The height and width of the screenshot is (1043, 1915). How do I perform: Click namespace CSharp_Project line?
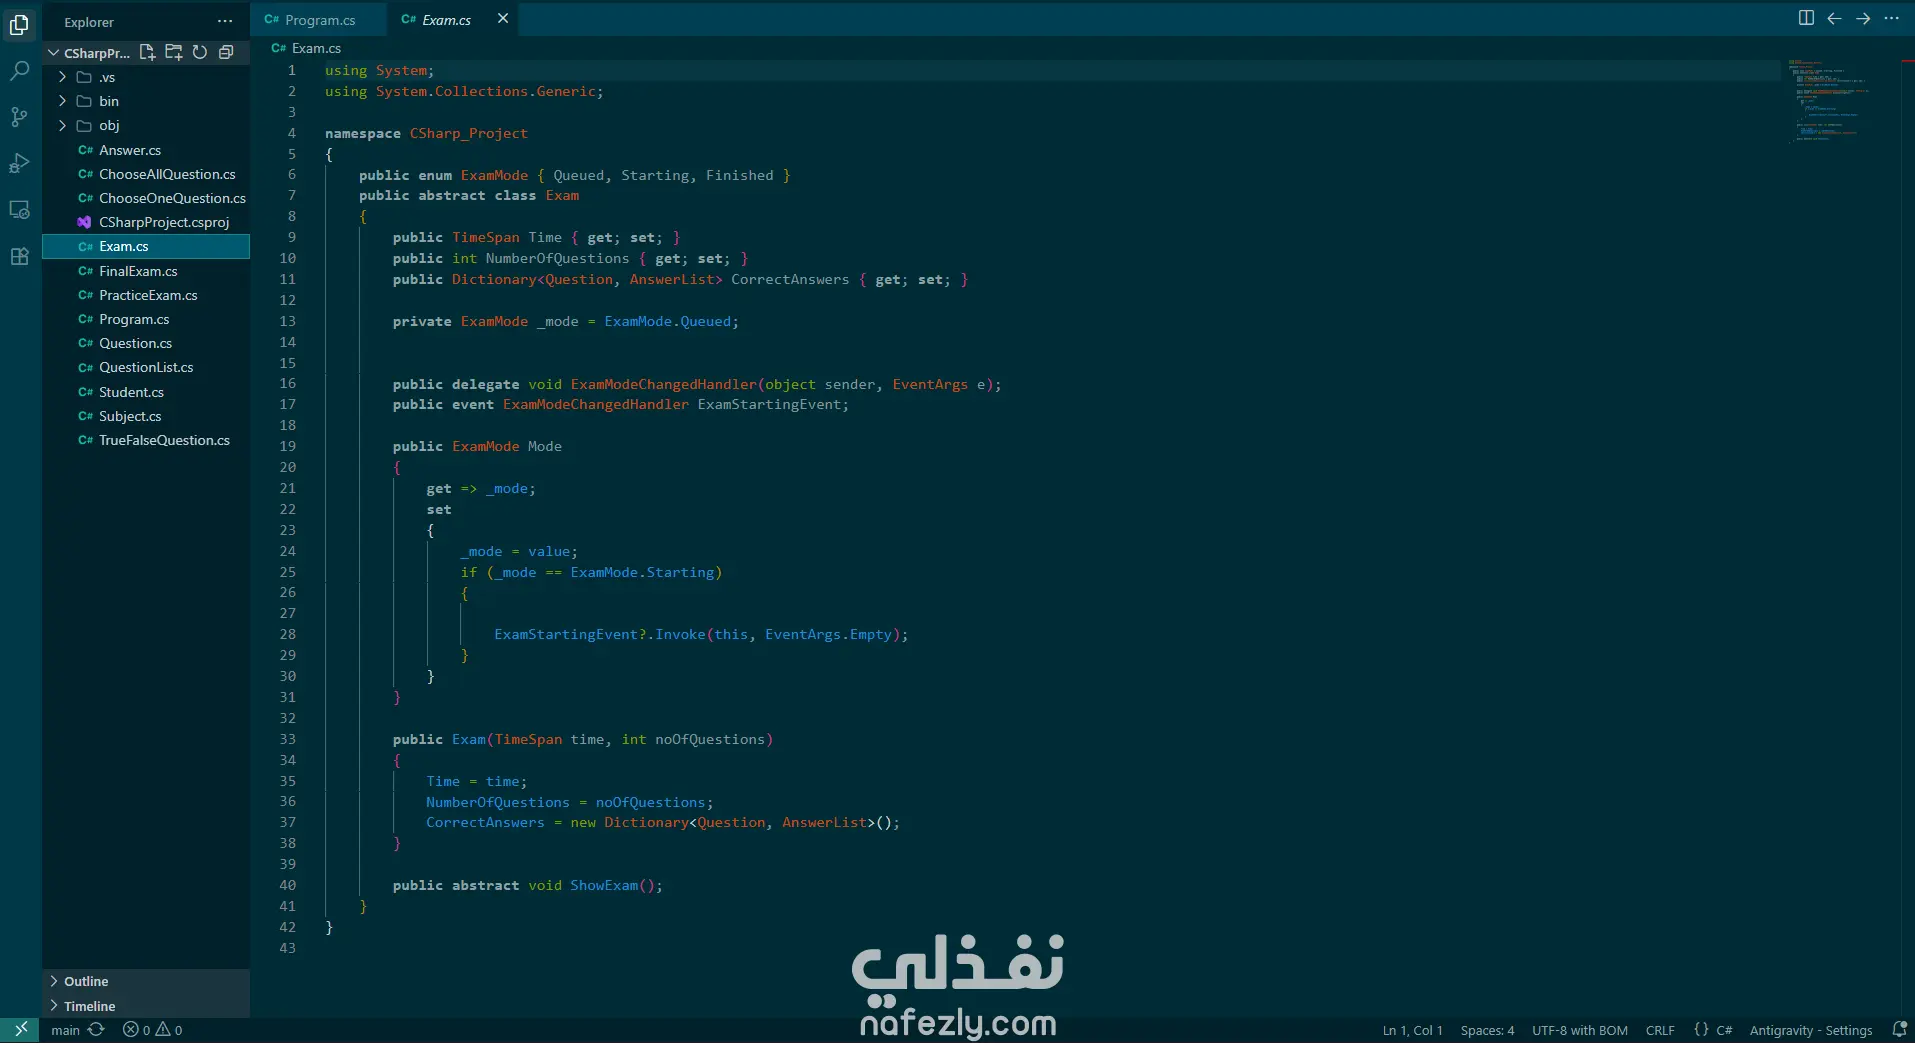tap(426, 133)
